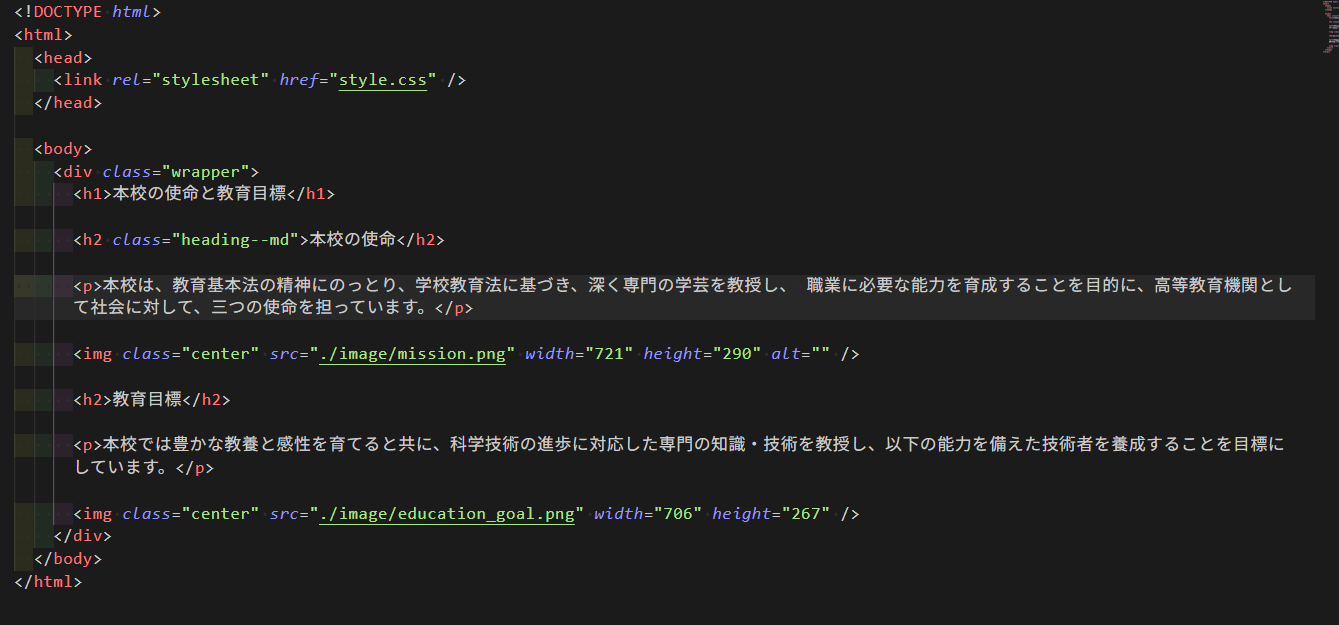Place cursor on the DOCTYPE html line
The height and width of the screenshot is (625, 1339).
[x=88, y=12]
